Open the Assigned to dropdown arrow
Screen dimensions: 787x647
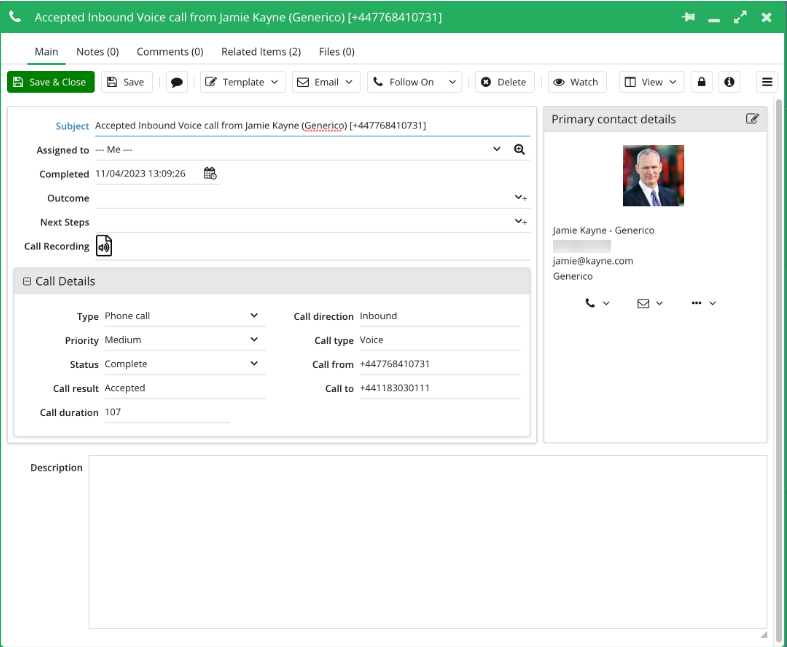(497, 149)
